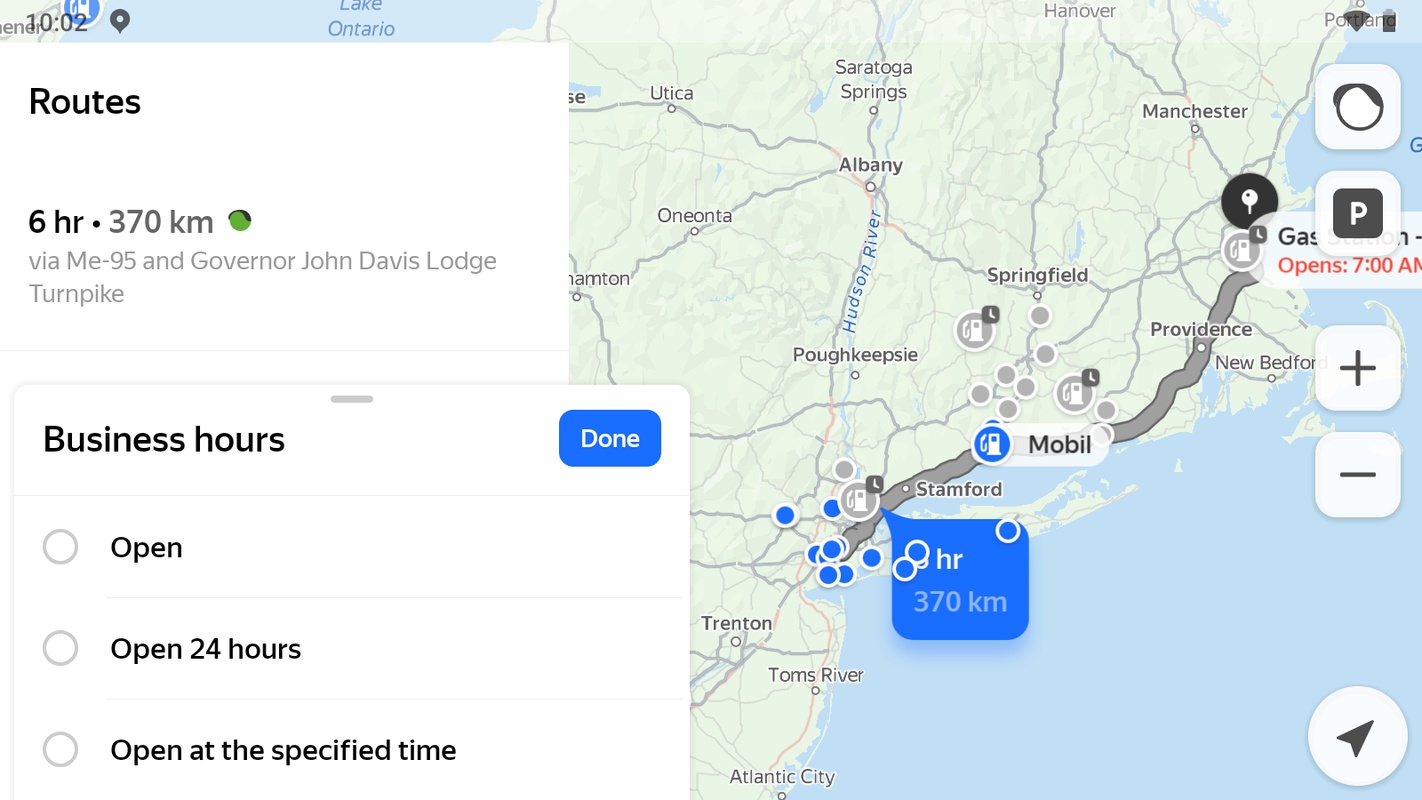
Task: Select the Mobil gas station marker
Action: click(991, 444)
